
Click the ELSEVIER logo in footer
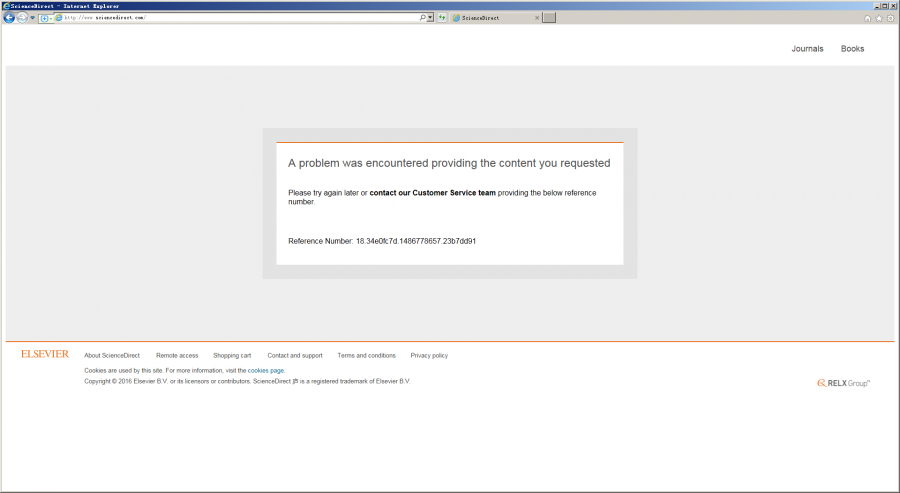point(45,354)
